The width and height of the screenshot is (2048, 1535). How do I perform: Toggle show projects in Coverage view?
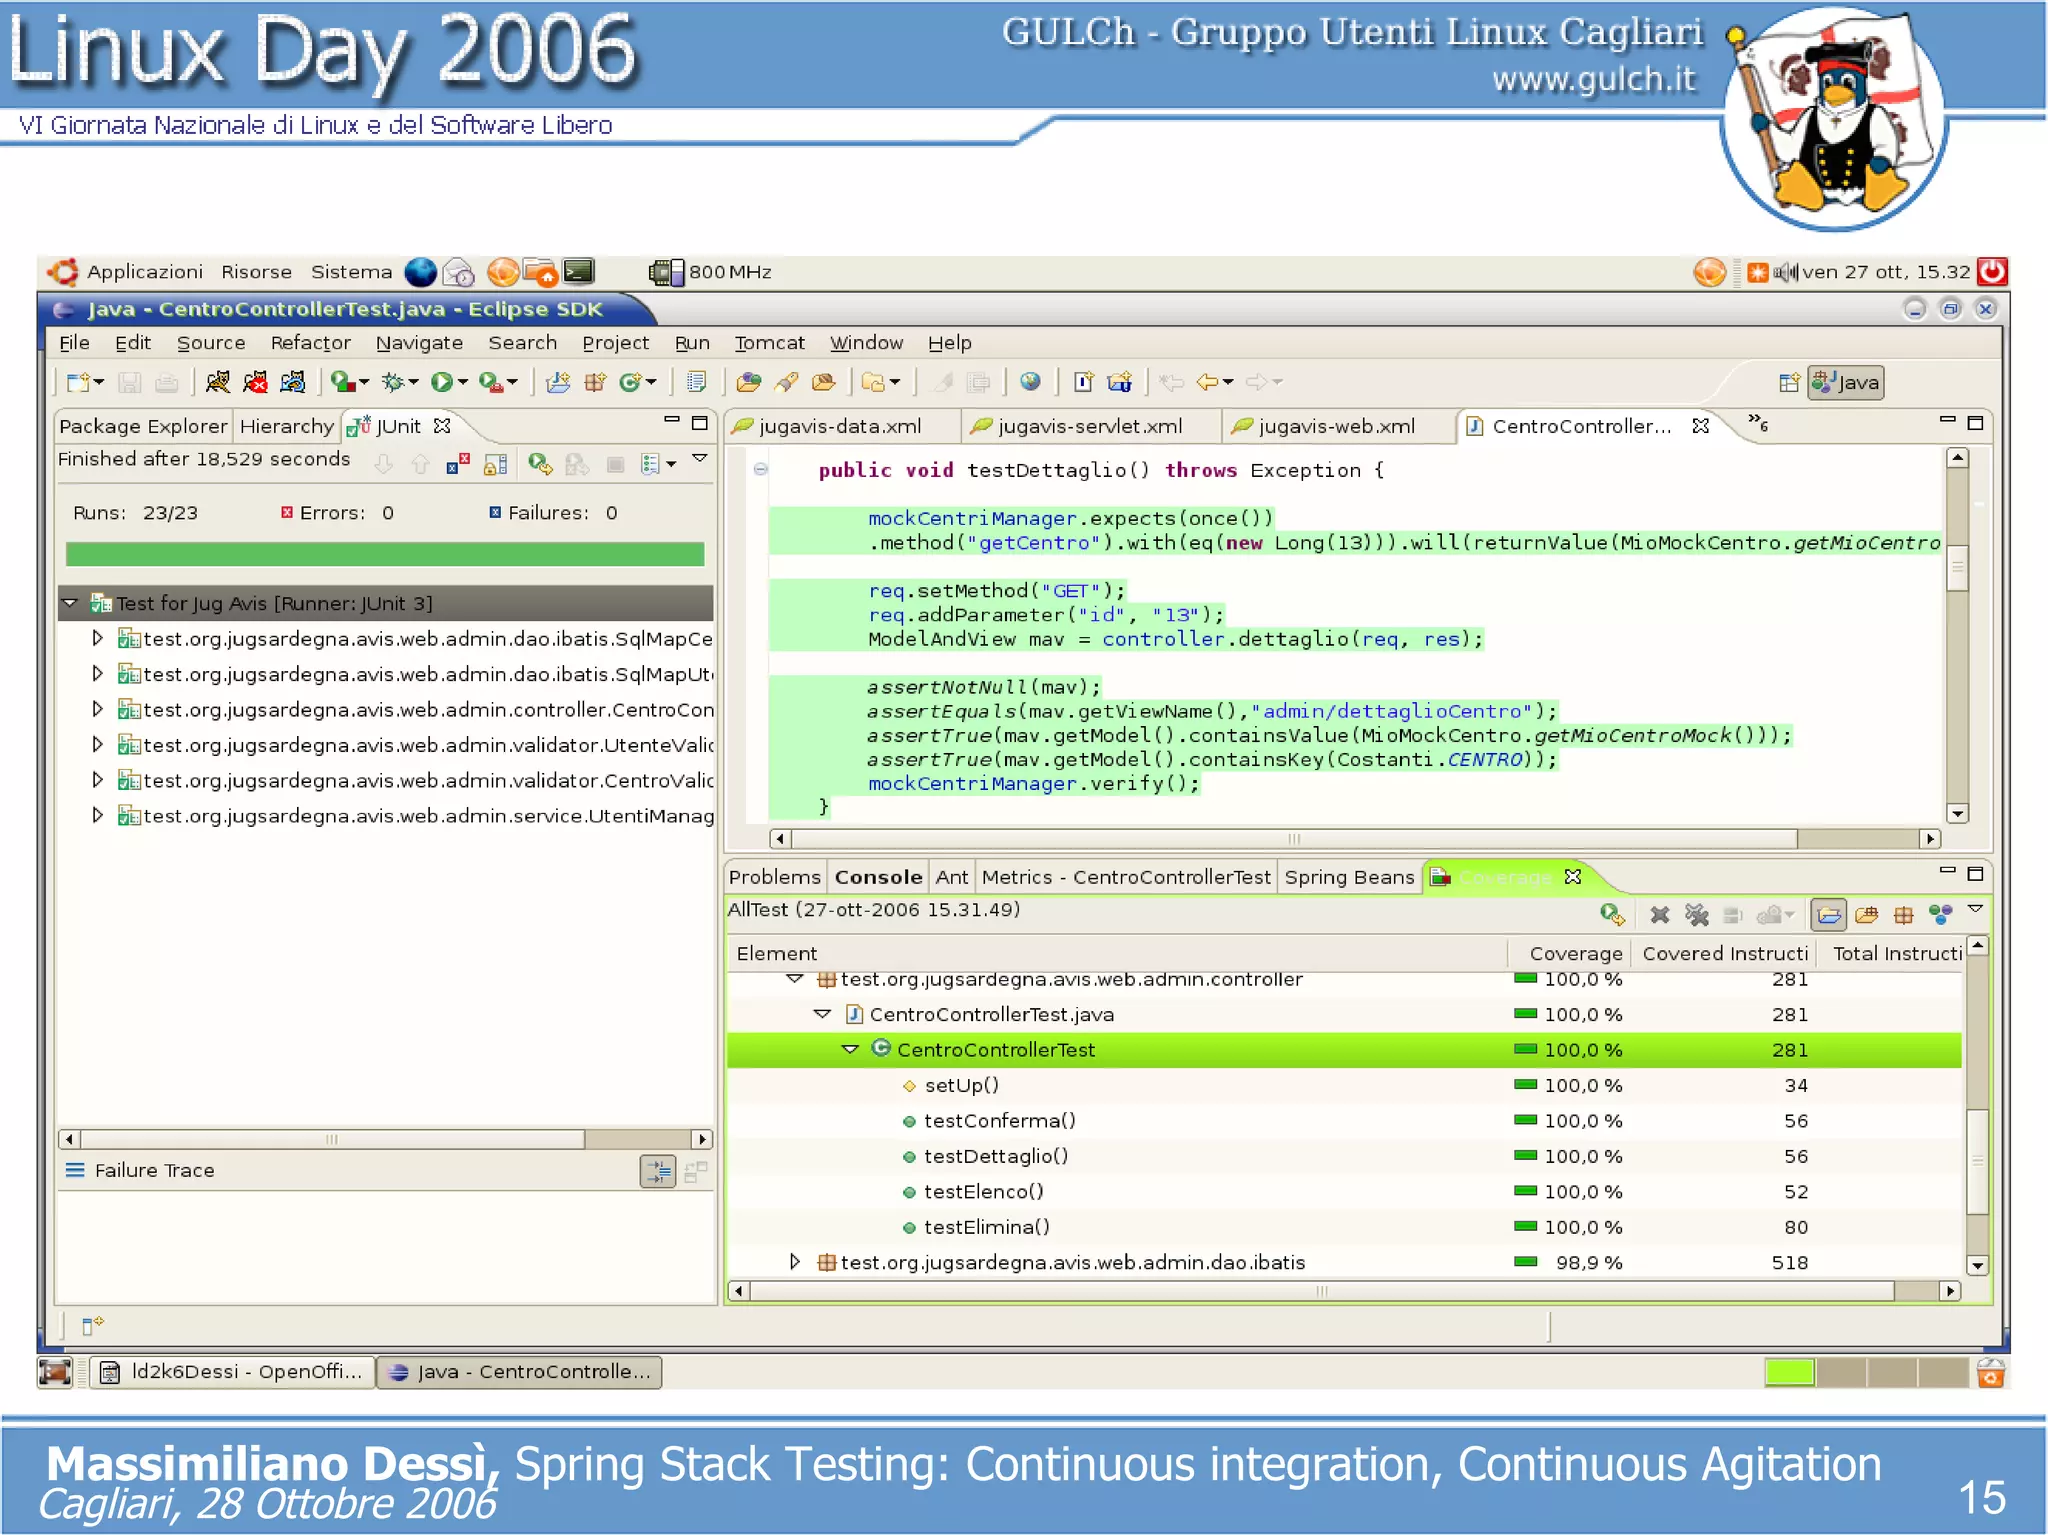[1829, 915]
